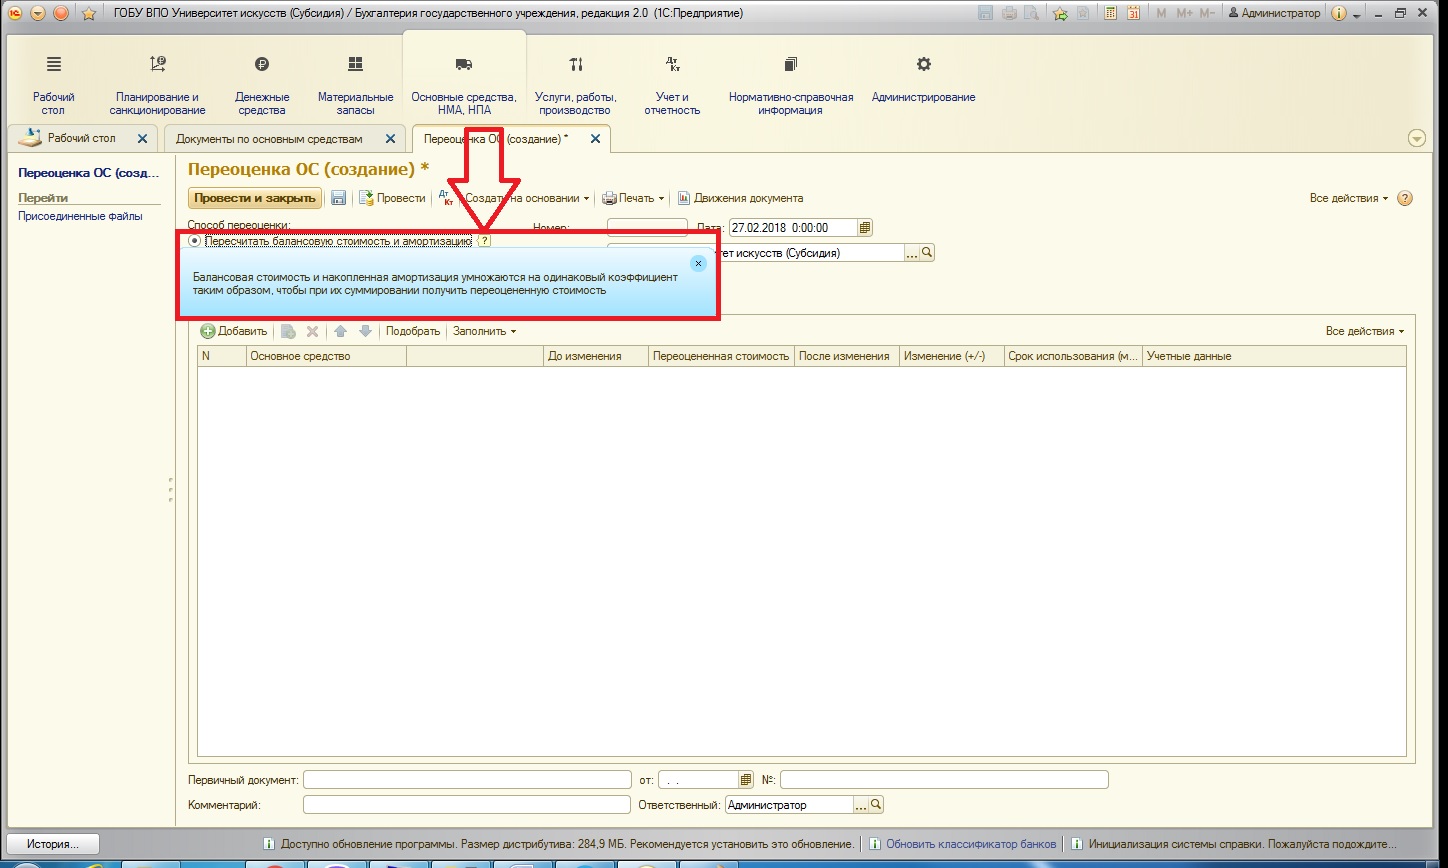Click the help question mark beside revaluation method
Viewport: 1448px width, 868px height.
484,241
